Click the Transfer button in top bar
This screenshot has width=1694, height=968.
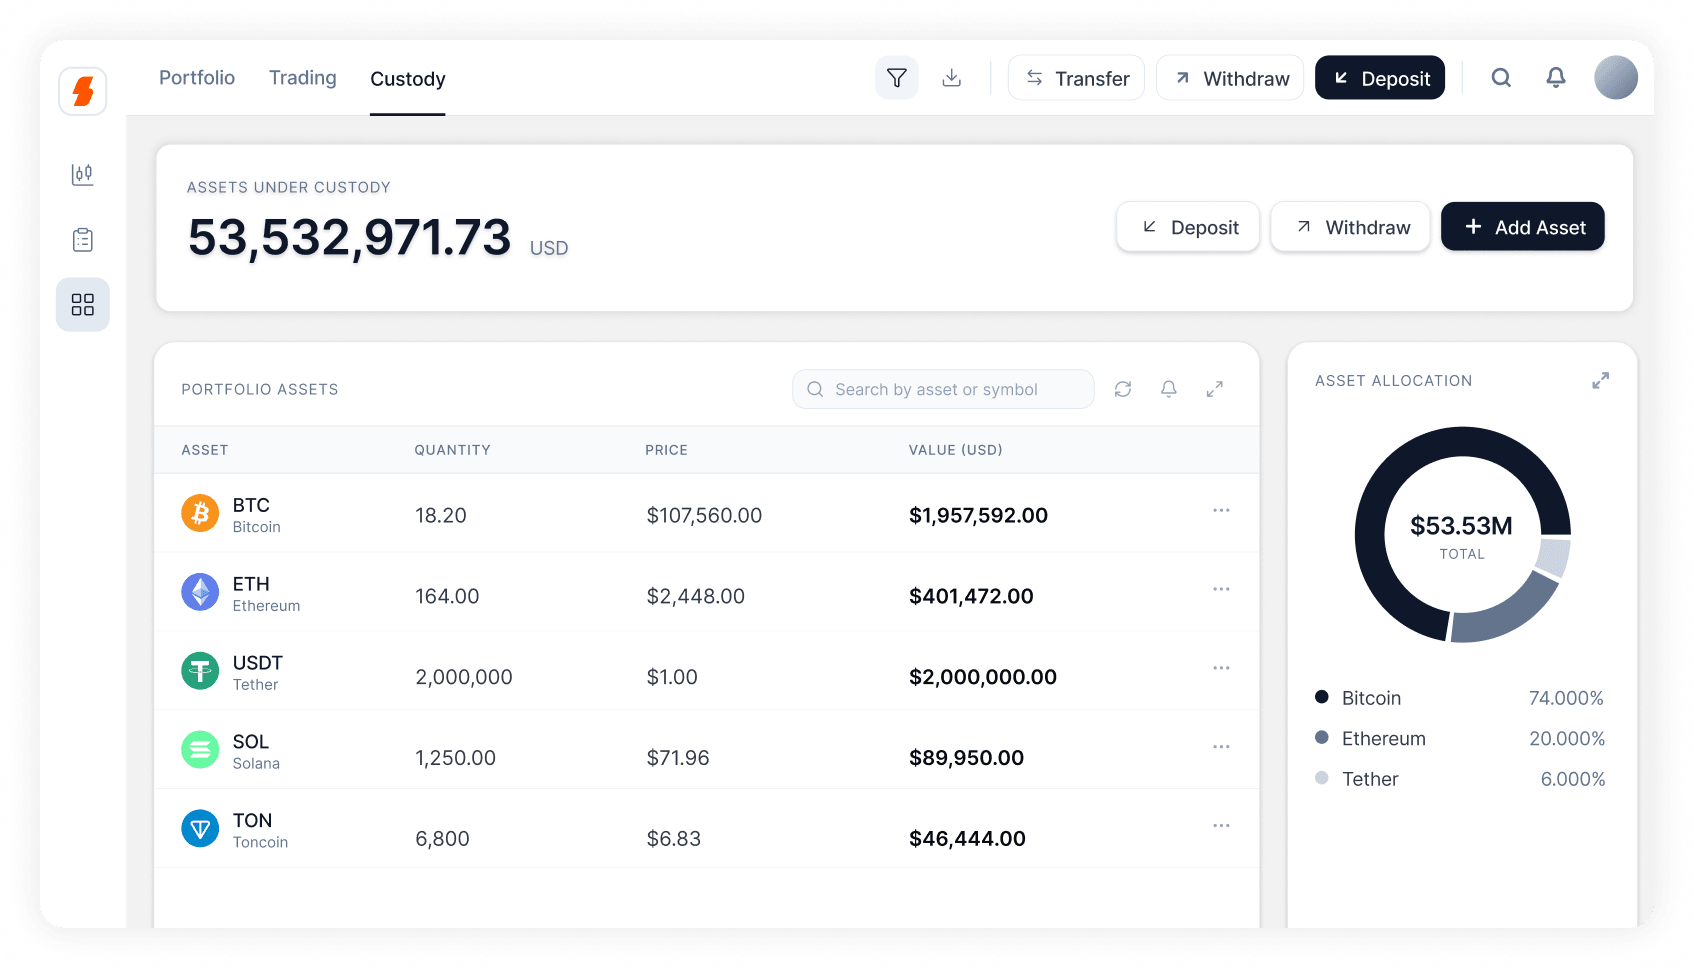pyautogui.click(x=1077, y=78)
